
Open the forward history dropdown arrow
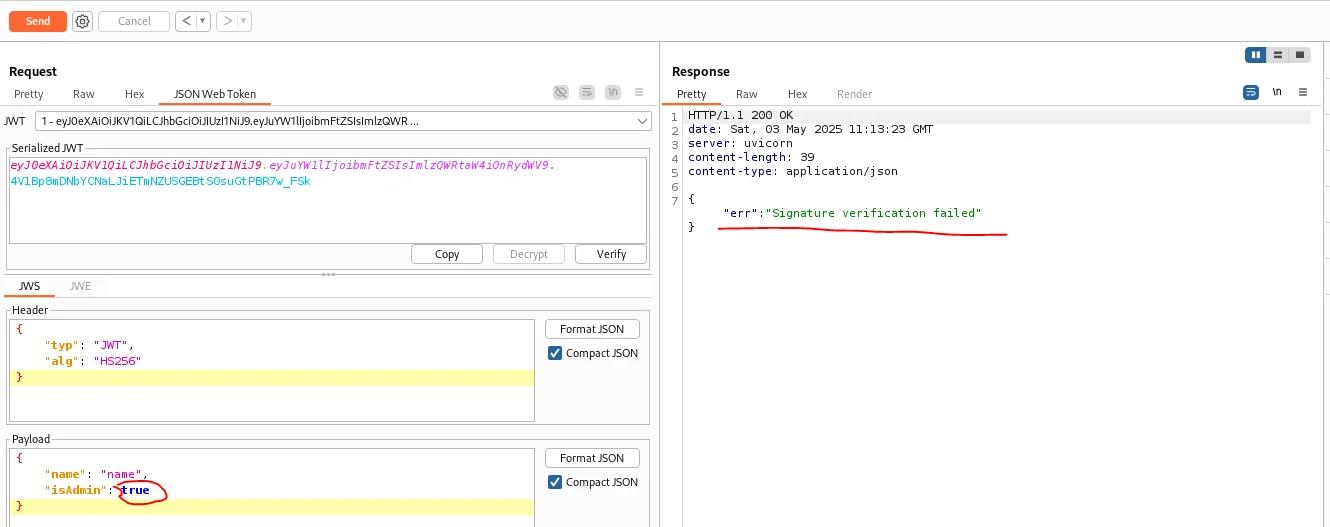(245, 21)
